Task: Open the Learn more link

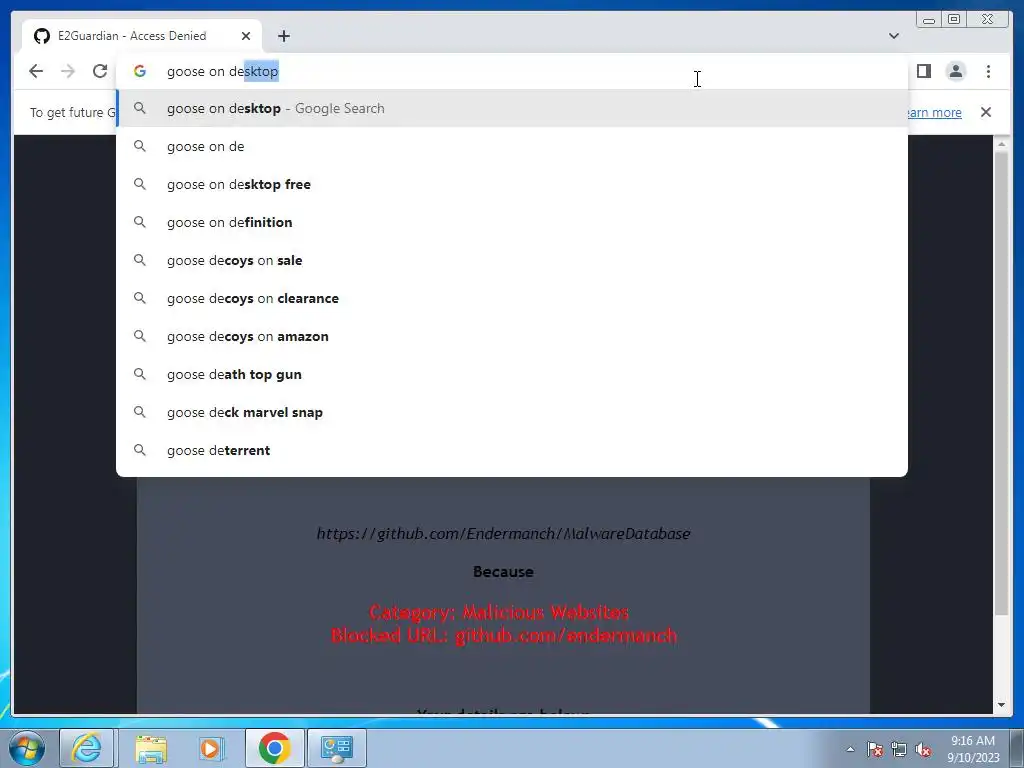Action: click(935, 112)
